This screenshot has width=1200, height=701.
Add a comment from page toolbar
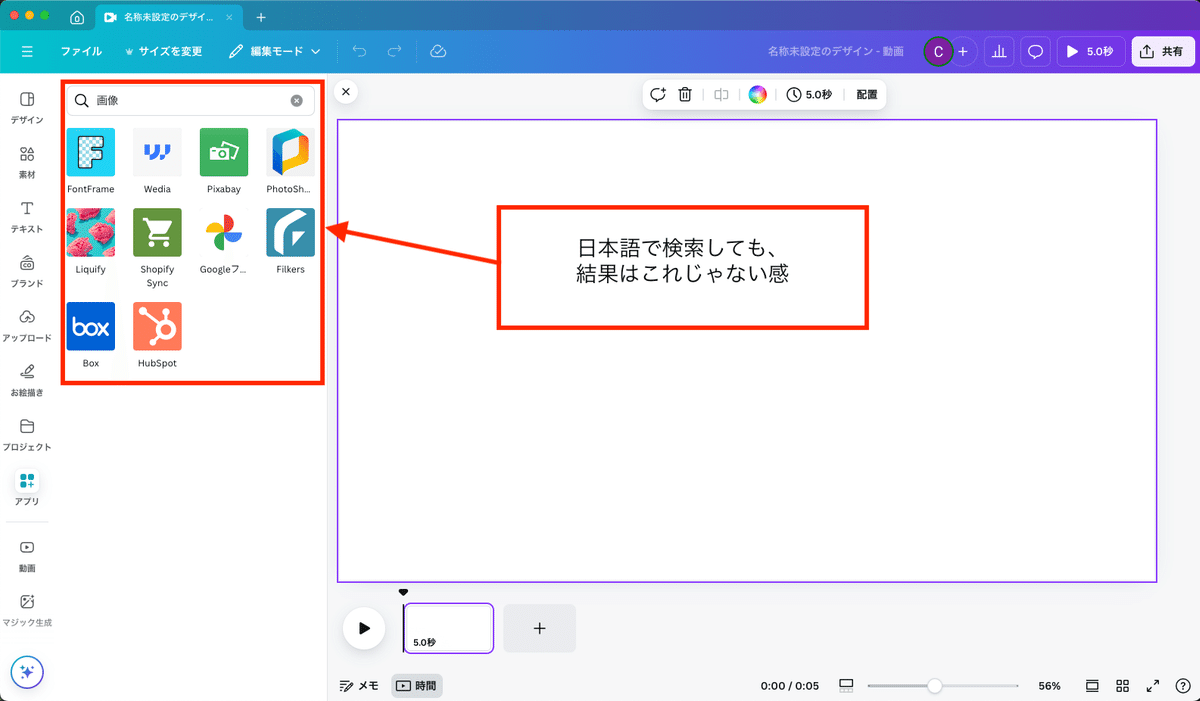pyautogui.click(x=658, y=95)
